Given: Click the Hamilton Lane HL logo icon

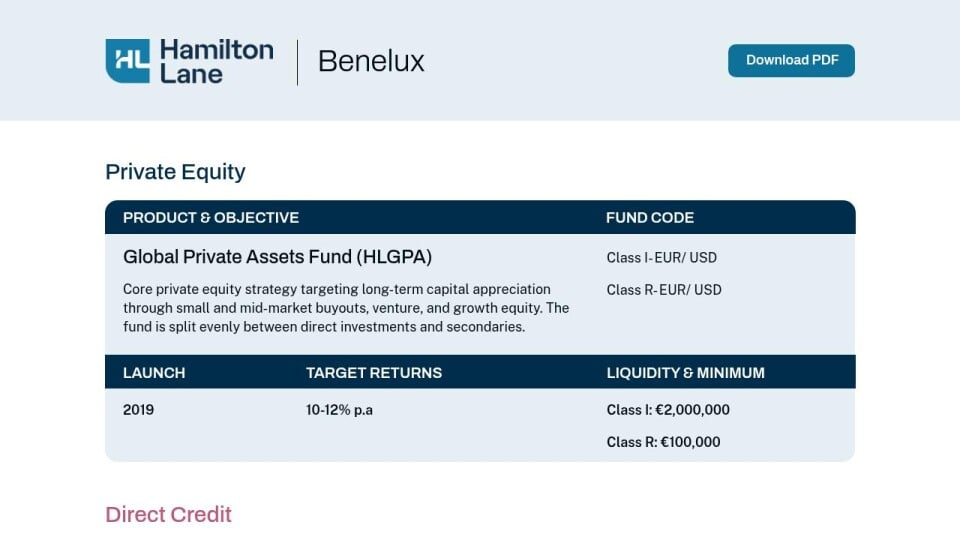Looking at the screenshot, I should [x=127, y=61].
